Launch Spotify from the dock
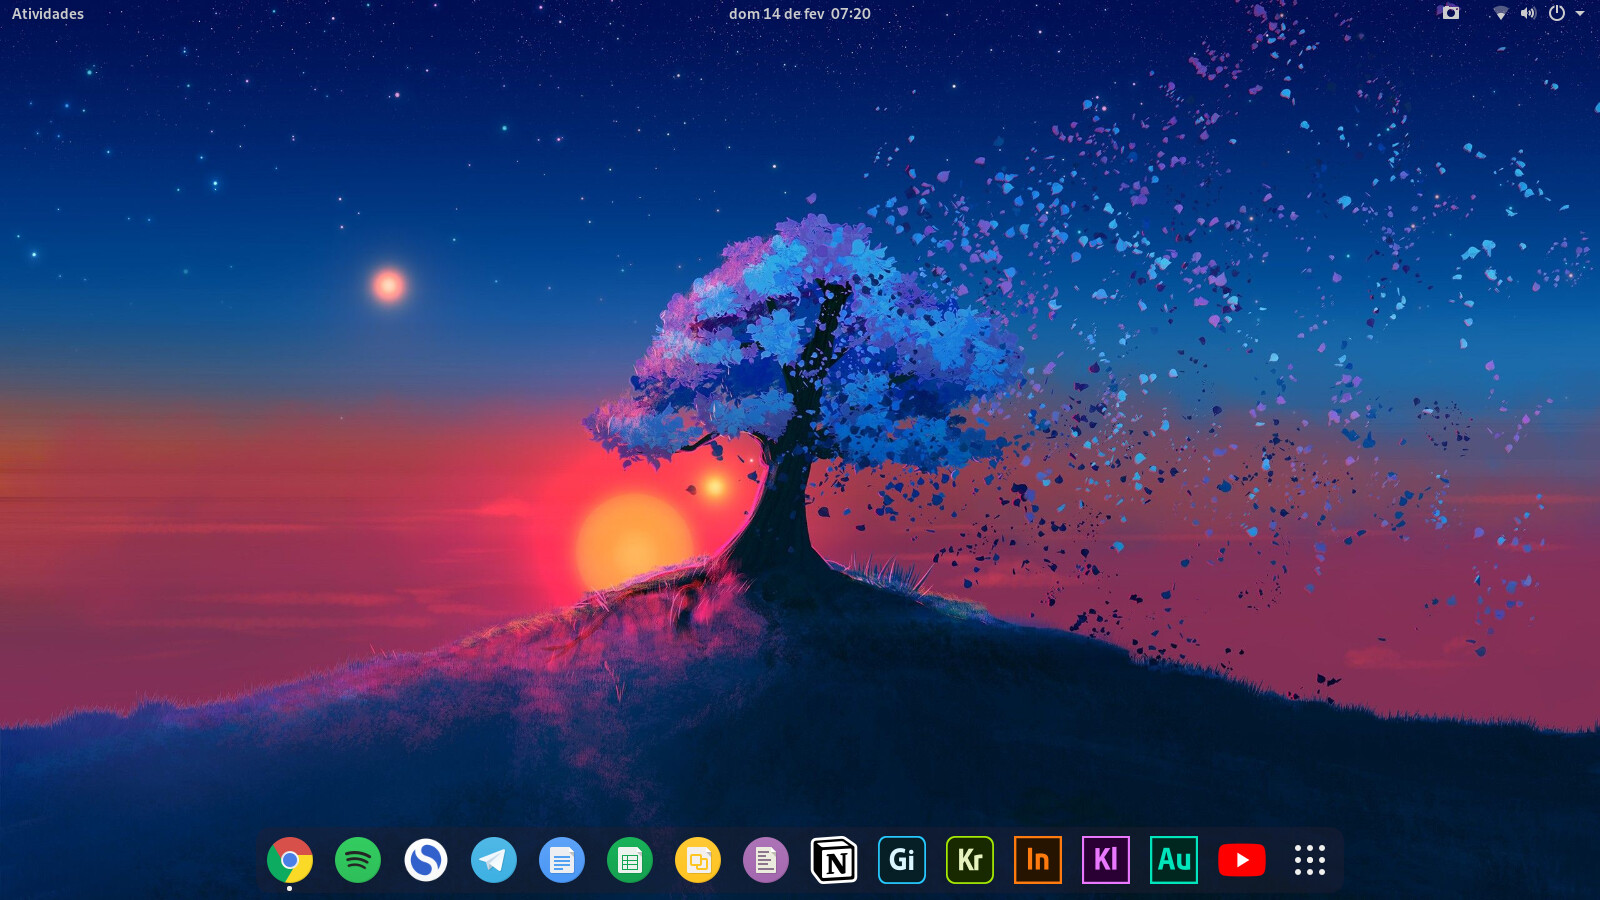This screenshot has height=900, width=1600. [358, 860]
